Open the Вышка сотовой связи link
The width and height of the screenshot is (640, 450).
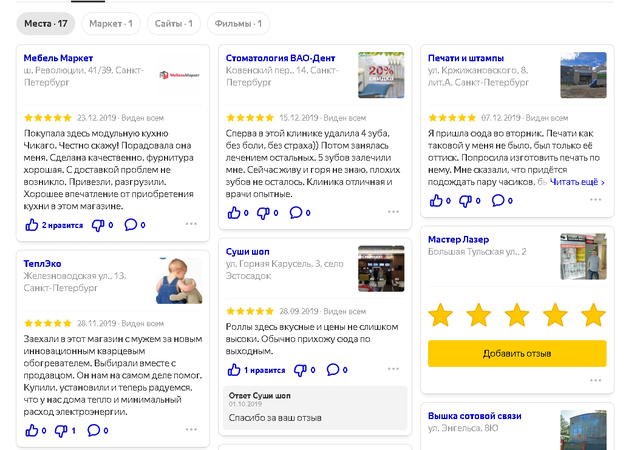(x=475, y=416)
